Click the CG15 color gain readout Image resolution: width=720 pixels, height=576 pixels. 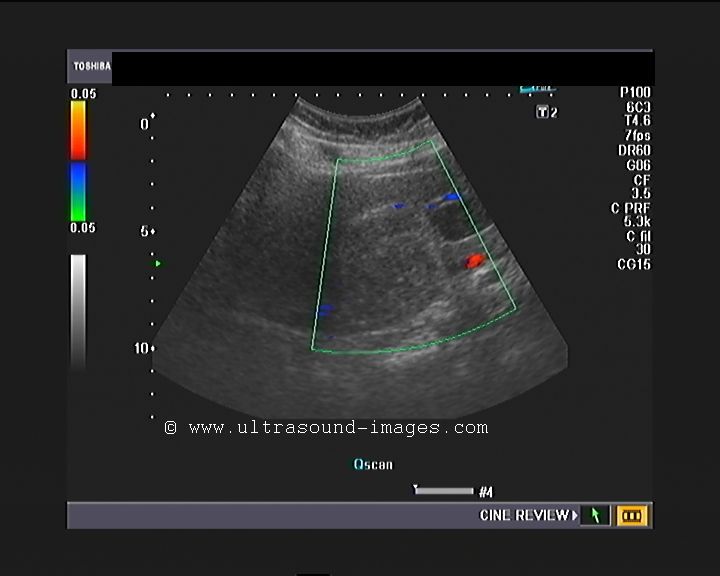tap(635, 264)
